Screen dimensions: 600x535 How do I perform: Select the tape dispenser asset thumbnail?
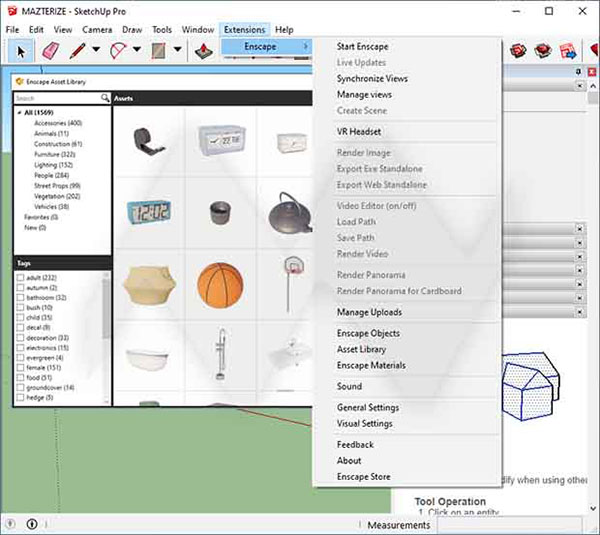(149, 141)
